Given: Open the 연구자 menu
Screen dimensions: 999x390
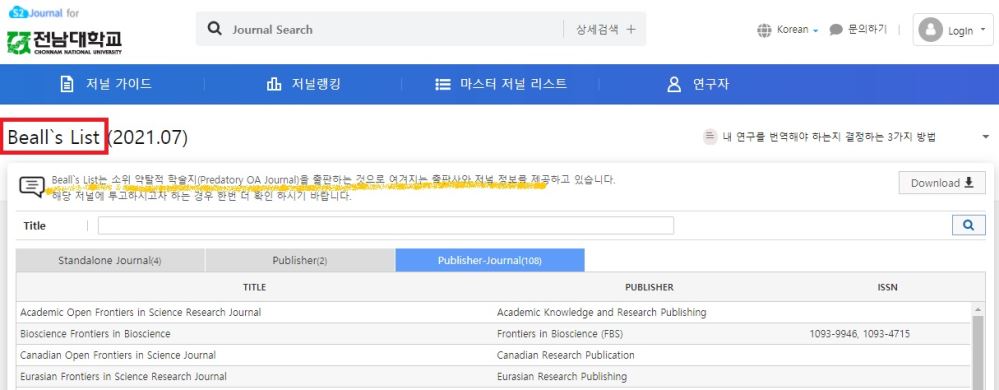Looking at the screenshot, I should [710, 84].
